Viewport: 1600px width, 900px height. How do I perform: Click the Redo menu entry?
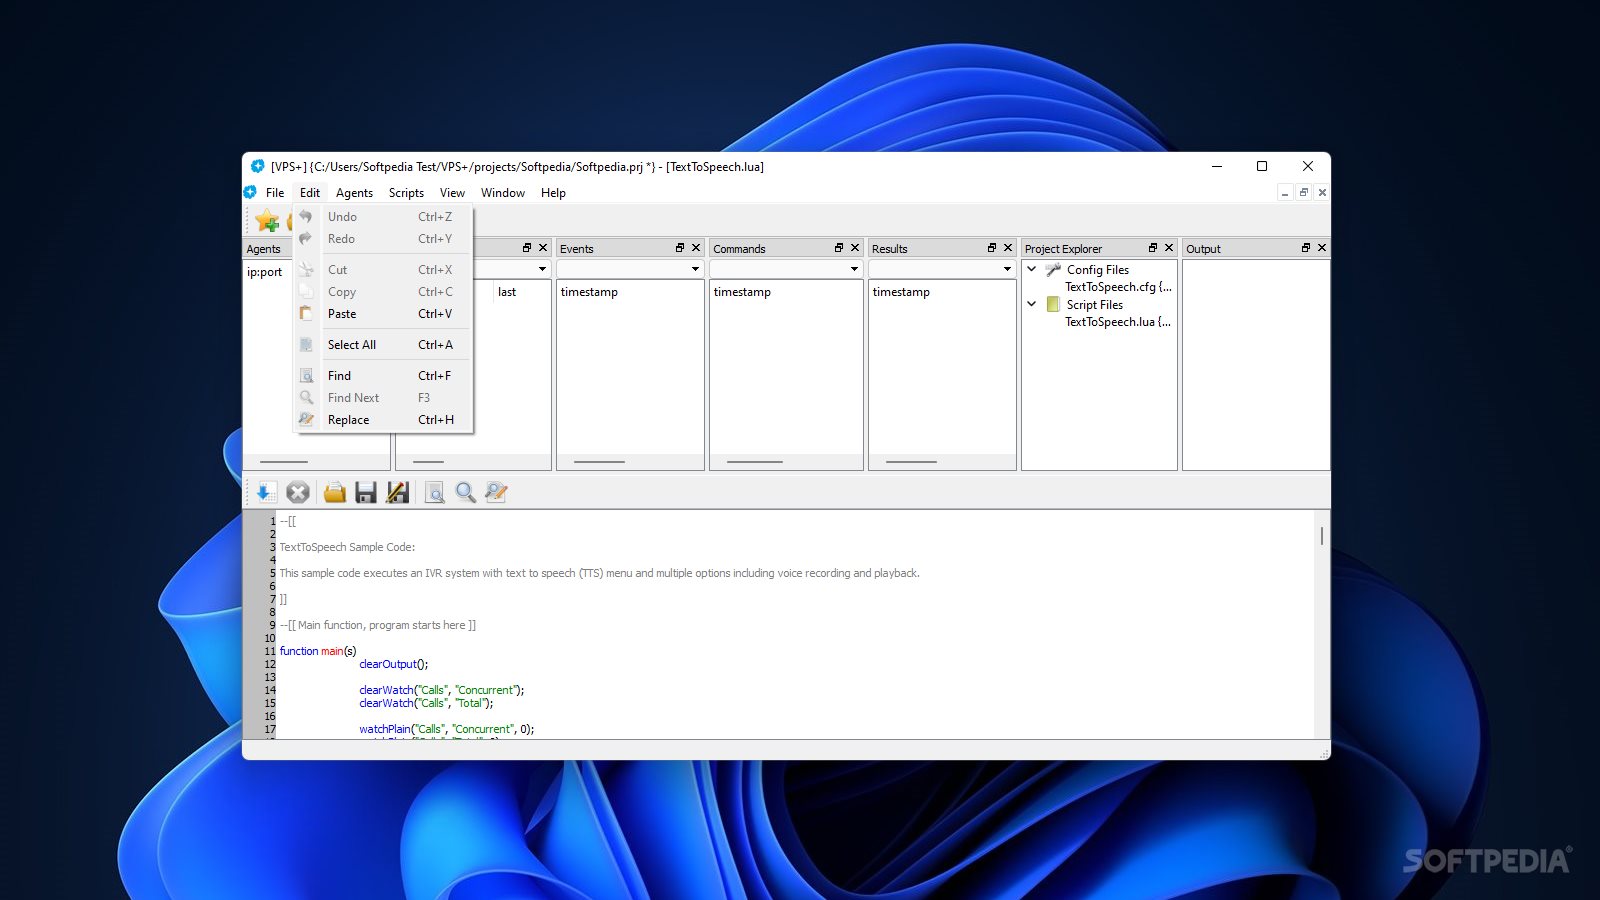coord(383,239)
